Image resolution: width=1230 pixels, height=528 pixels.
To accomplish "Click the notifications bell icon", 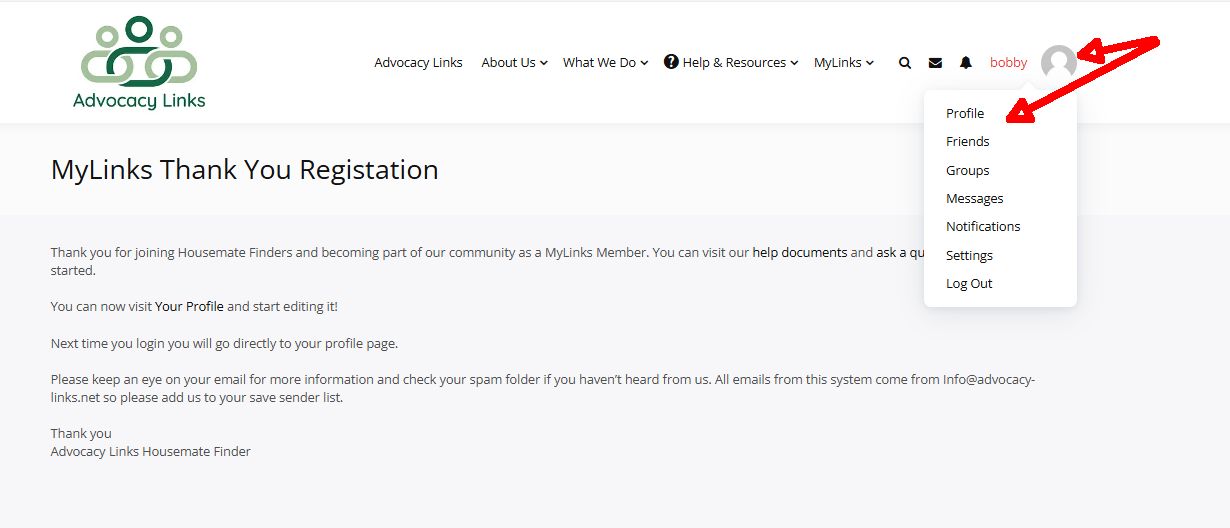I will (x=965, y=63).
